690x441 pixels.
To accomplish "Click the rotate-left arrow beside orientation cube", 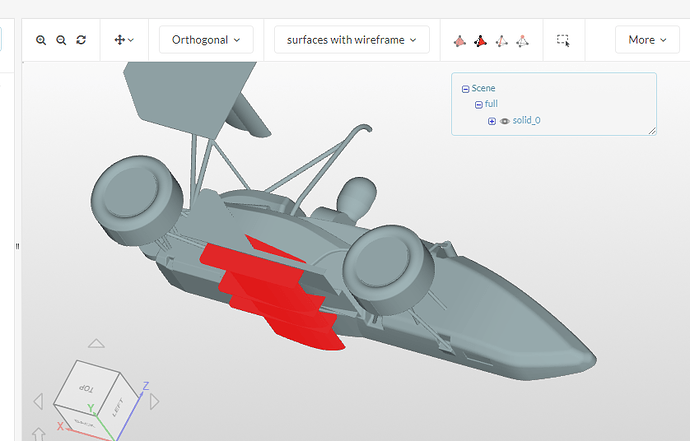I will coord(38,401).
